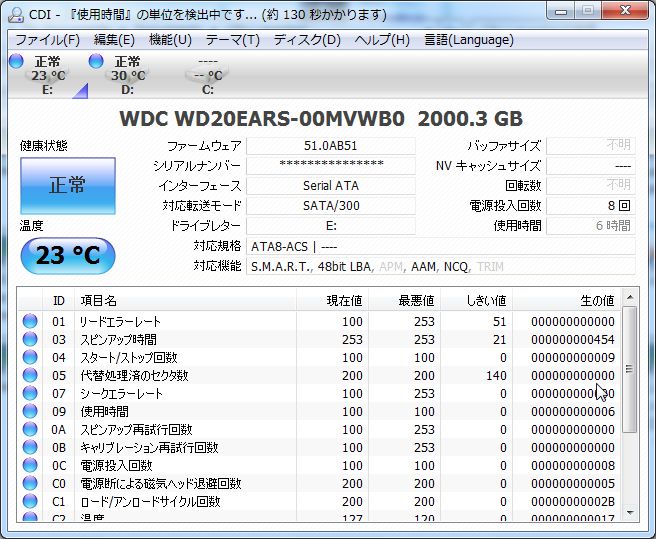This screenshot has height=539, width=656.
Task: Click the 最悪値 column header
Action: 405,300
